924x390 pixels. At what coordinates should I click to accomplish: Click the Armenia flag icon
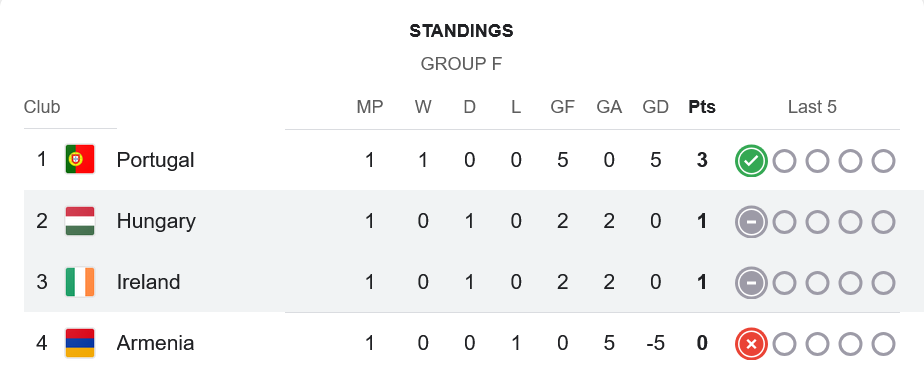click(80, 343)
